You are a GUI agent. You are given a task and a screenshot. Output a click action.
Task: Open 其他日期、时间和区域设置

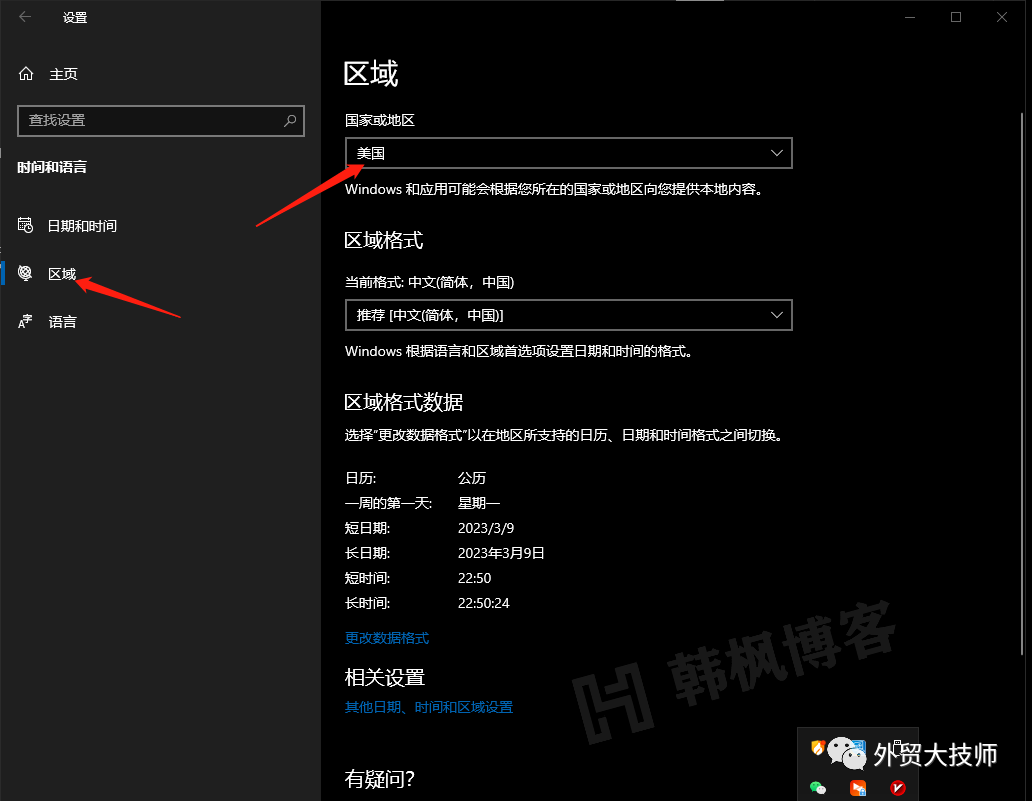click(x=429, y=705)
